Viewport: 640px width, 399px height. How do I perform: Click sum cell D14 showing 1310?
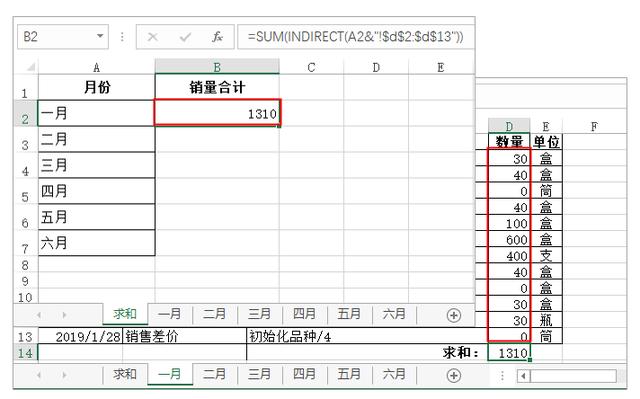(x=509, y=352)
